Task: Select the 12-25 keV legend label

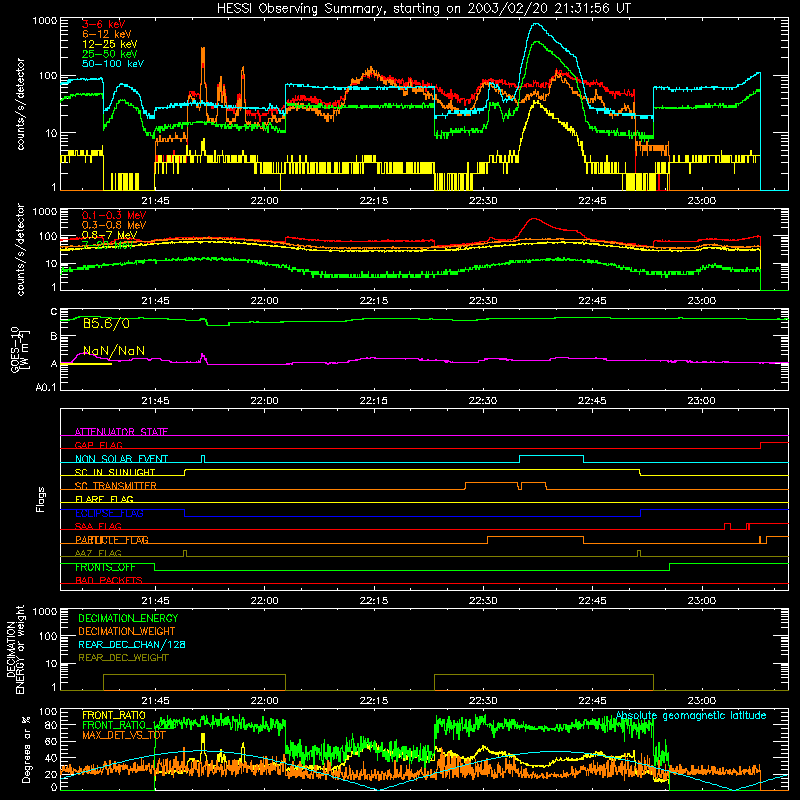Action: [x=110, y=44]
